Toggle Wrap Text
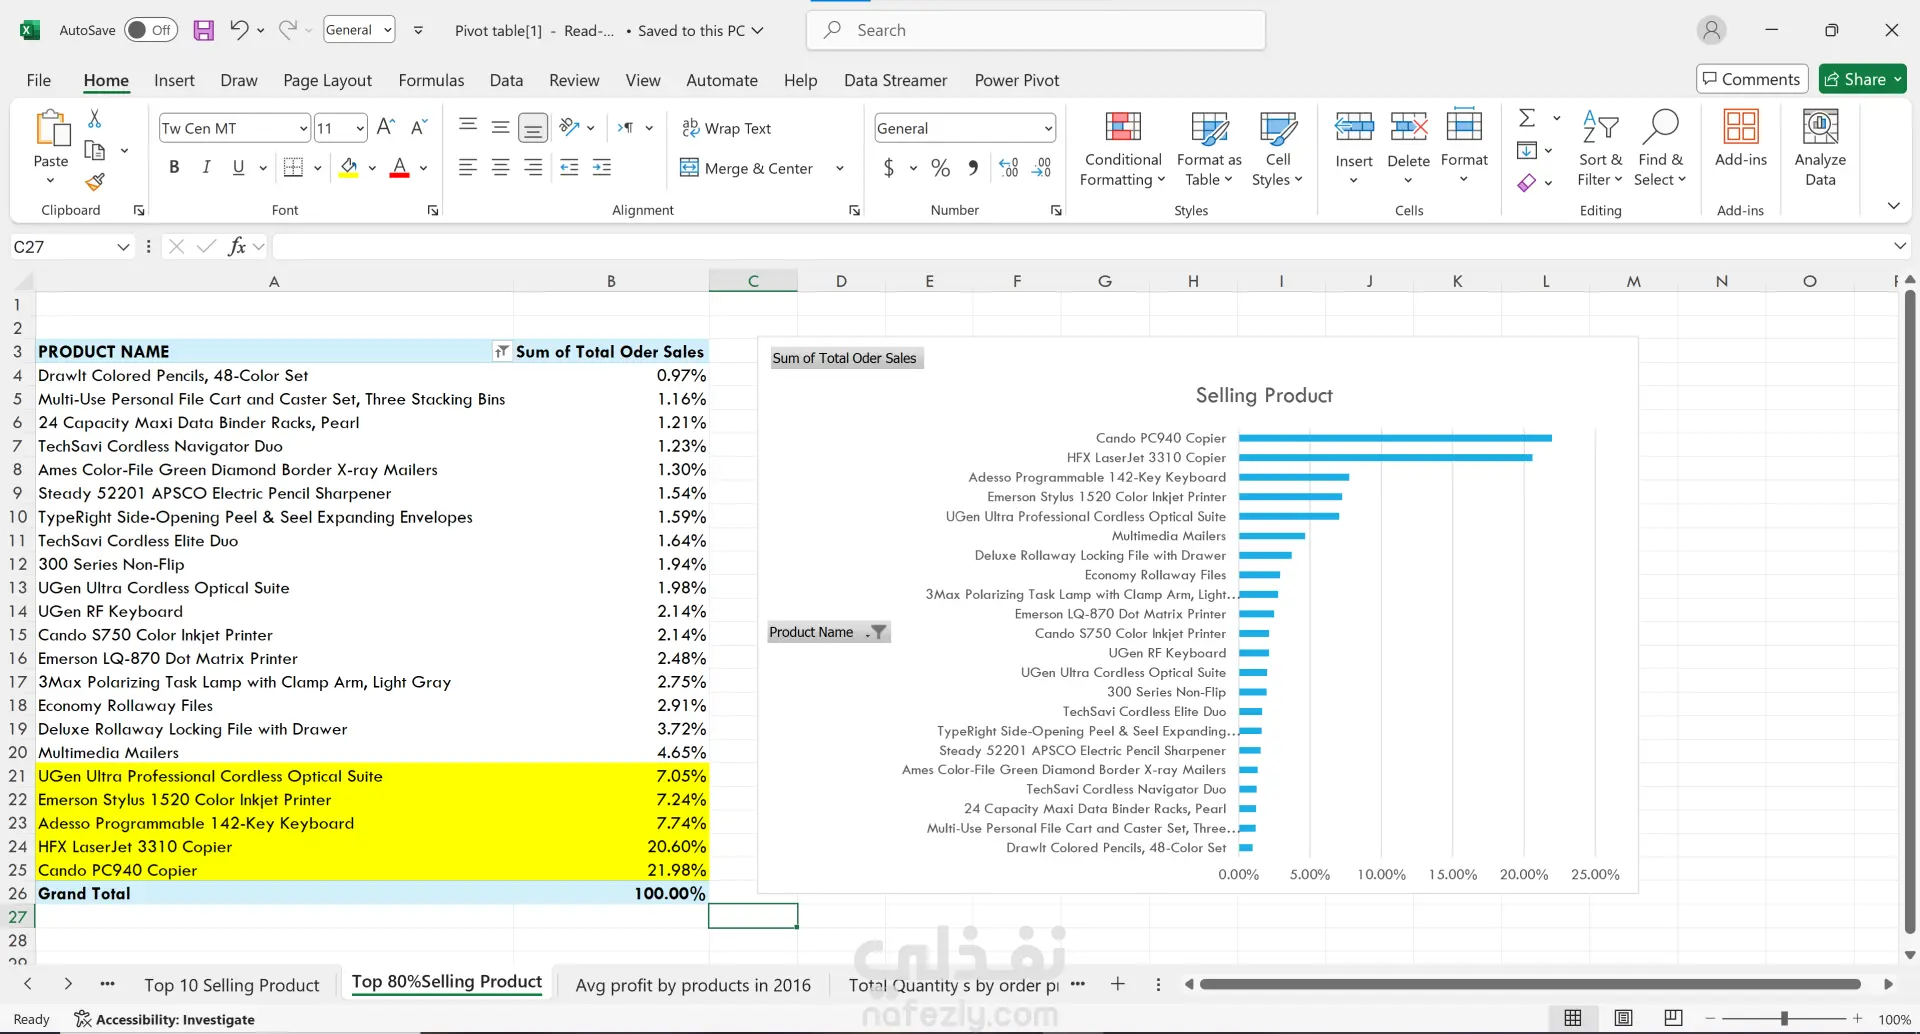The image size is (1920, 1034). point(727,128)
